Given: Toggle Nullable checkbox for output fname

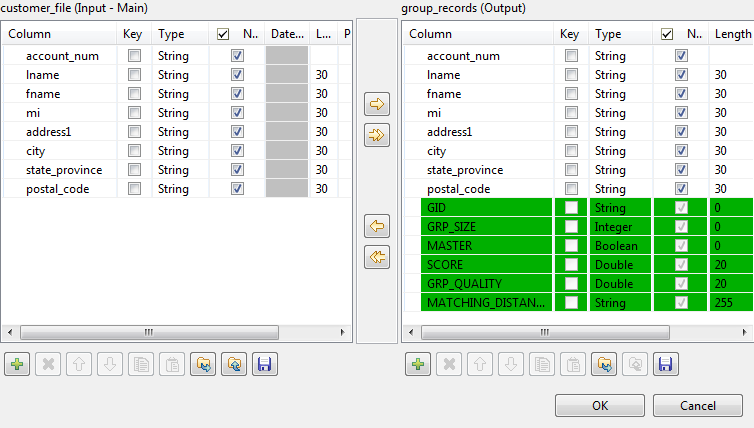Looking at the screenshot, I should point(681,94).
